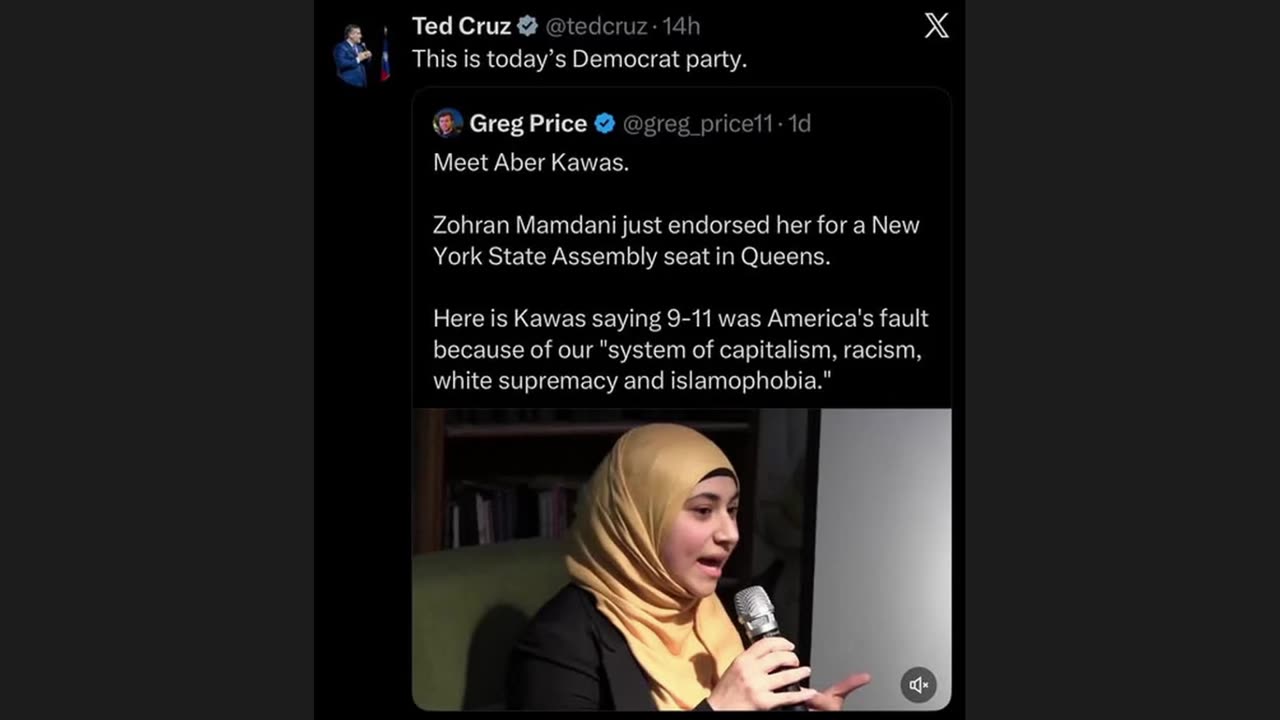The width and height of the screenshot is (1280, 720).
Task: Click the "Meet Aber Kawas." line
Action: (x=531, y=163)
